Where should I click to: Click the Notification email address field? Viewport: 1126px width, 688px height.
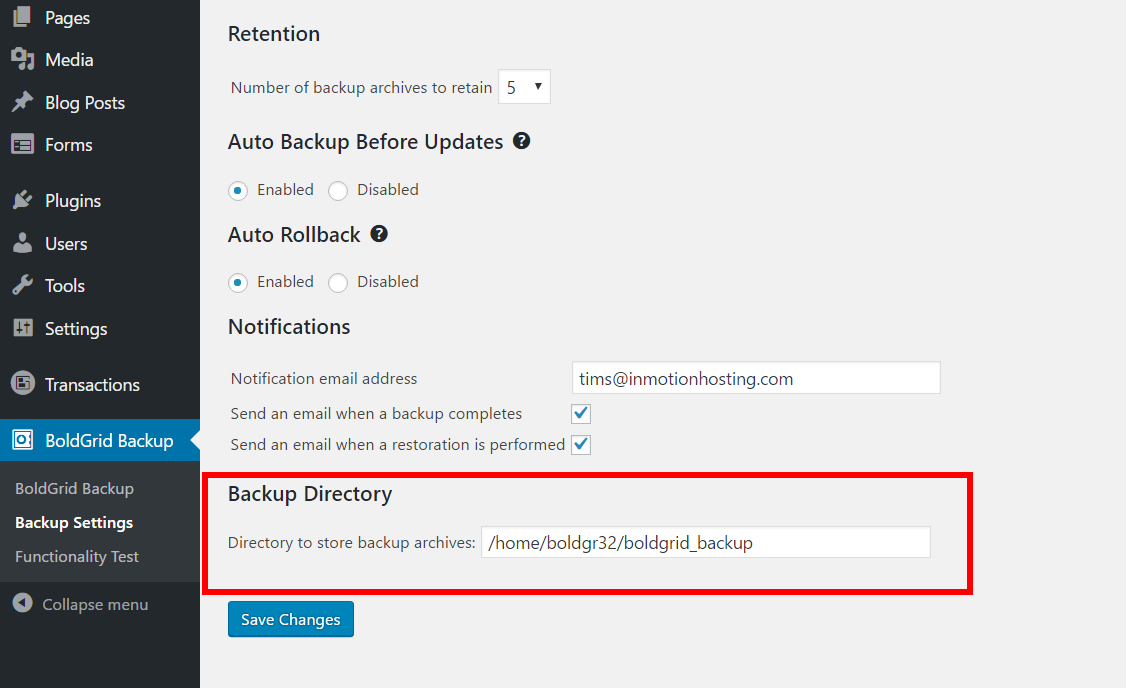pos(756,378)
